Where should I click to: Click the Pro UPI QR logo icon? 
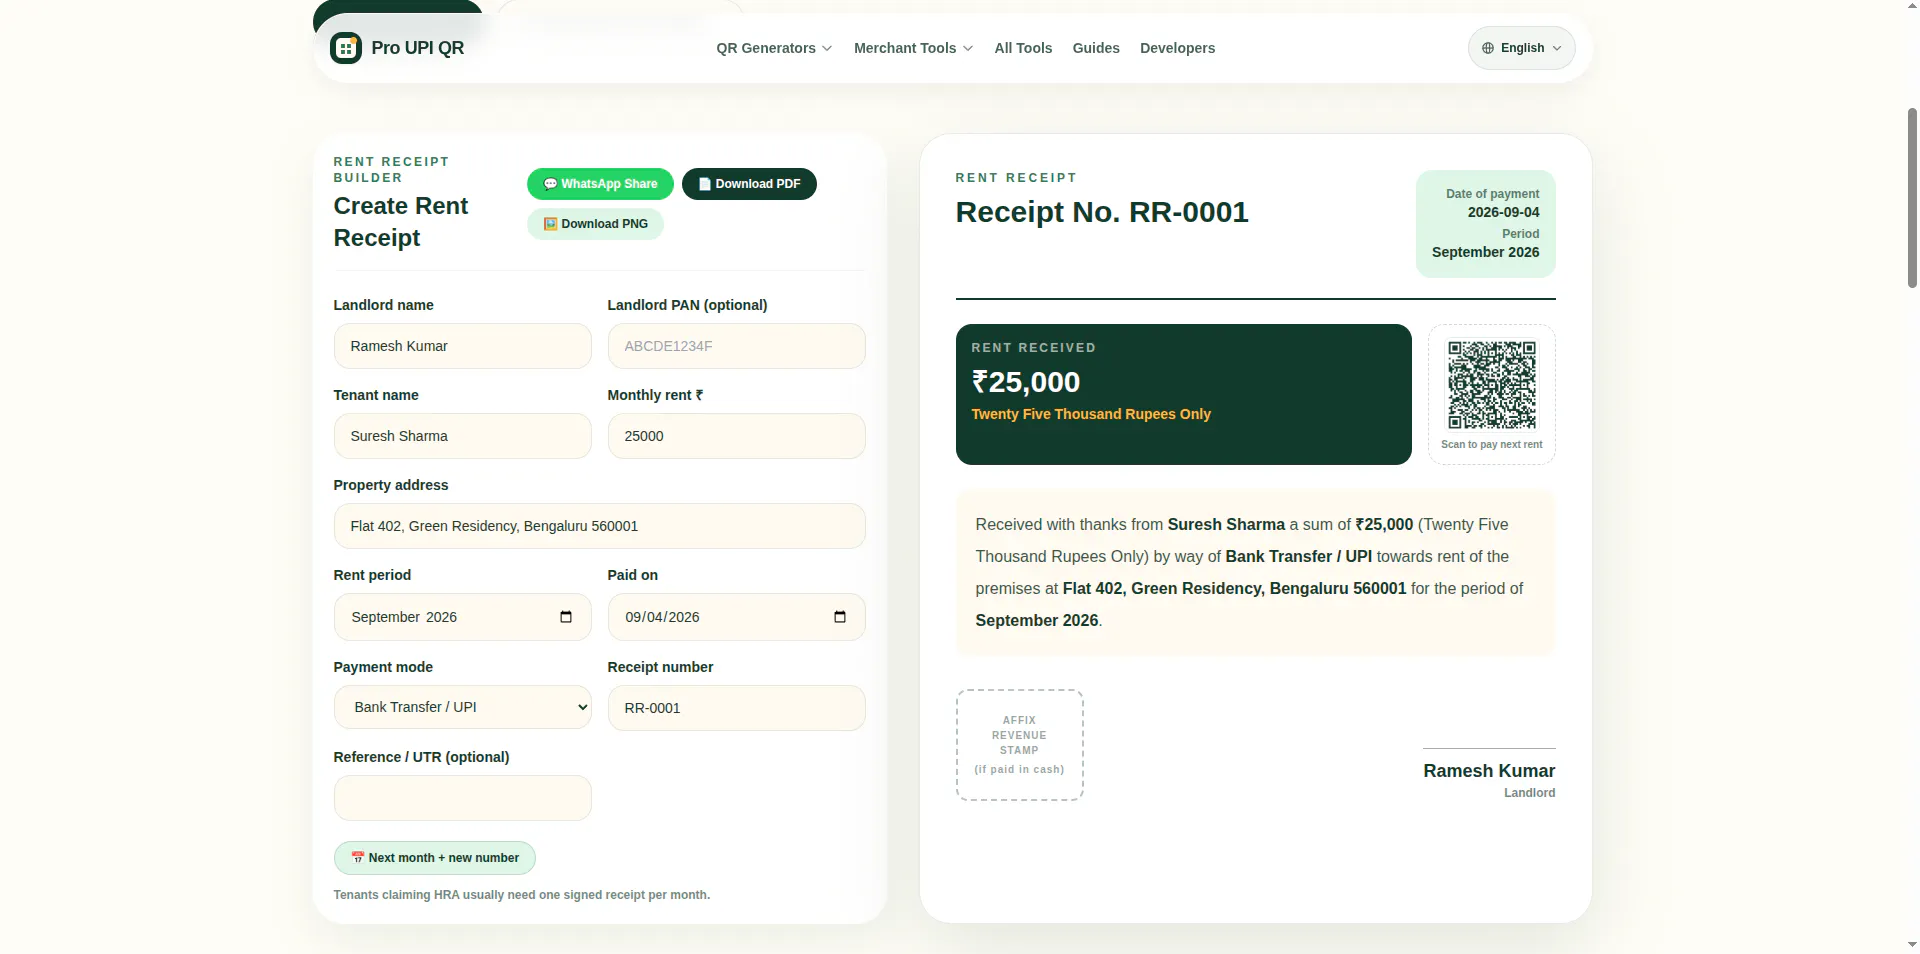point(346,48)
